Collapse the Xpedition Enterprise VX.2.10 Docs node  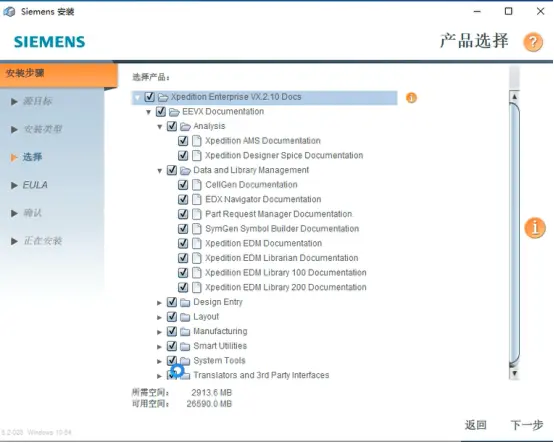pyautogui.click(x=137, y=98)
